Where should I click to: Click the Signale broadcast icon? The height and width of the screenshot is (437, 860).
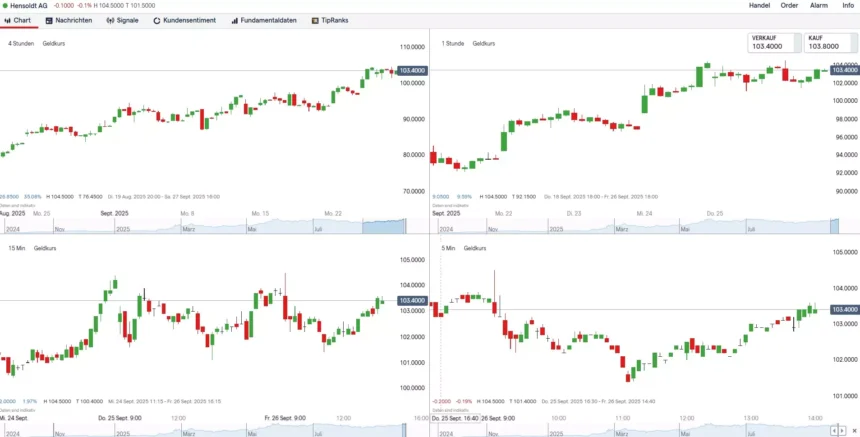109,20
